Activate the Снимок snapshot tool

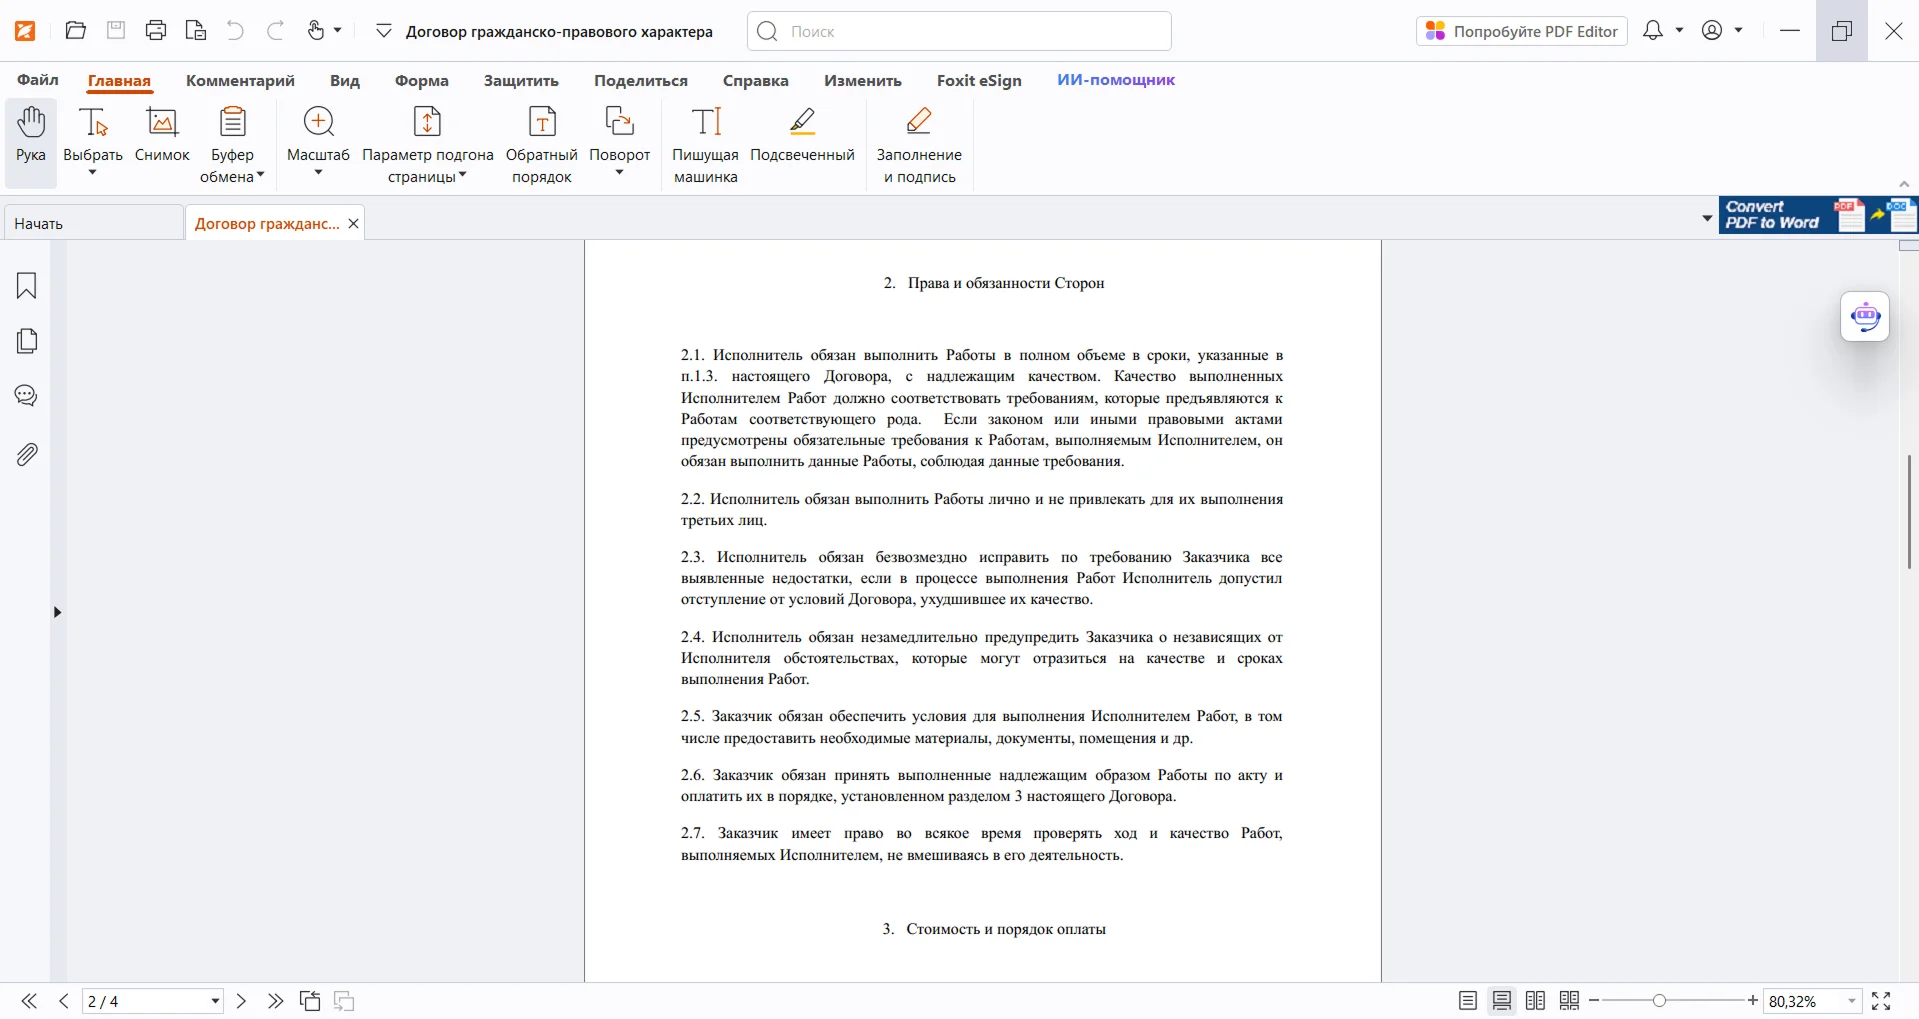(x=162, y=135)
